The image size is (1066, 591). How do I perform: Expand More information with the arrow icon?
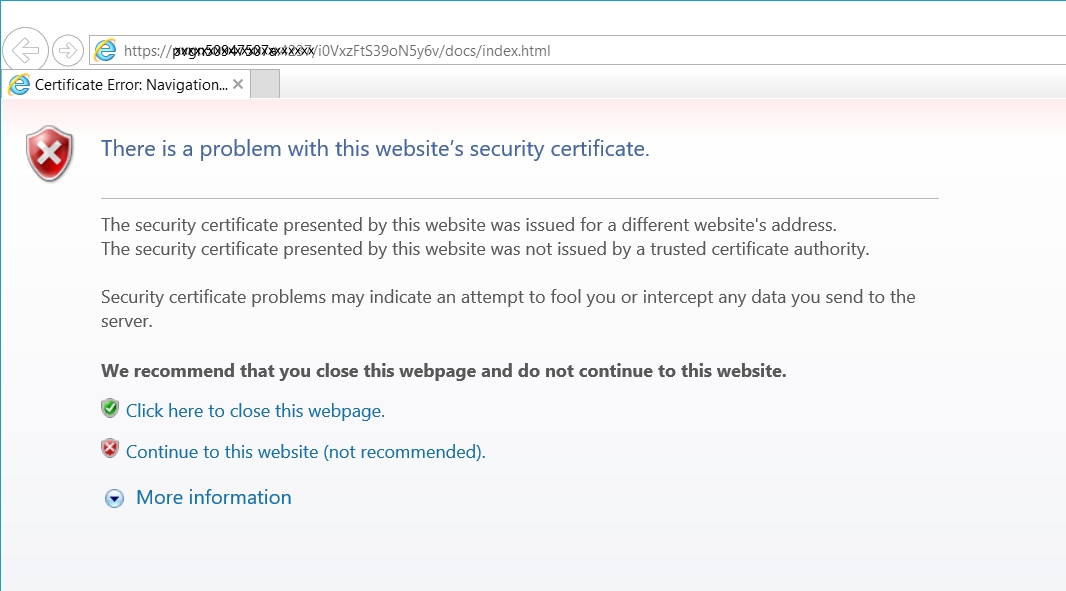[x=114, y=499]
